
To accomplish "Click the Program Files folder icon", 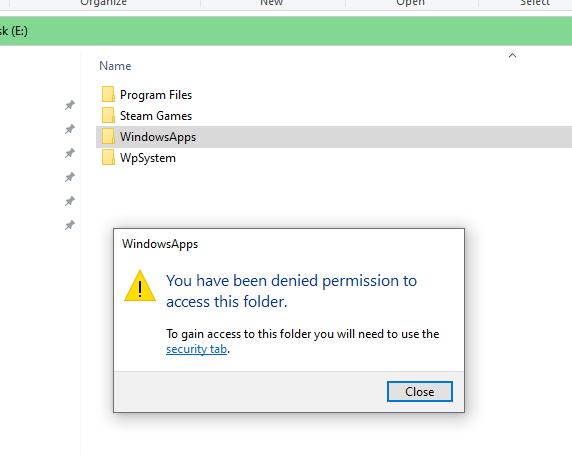I will pyautogui.click(x=108, y=95).
